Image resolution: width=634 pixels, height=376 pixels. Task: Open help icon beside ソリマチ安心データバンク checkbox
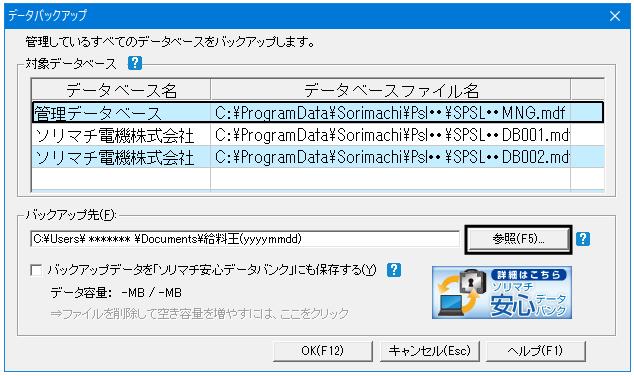point(394,270)
